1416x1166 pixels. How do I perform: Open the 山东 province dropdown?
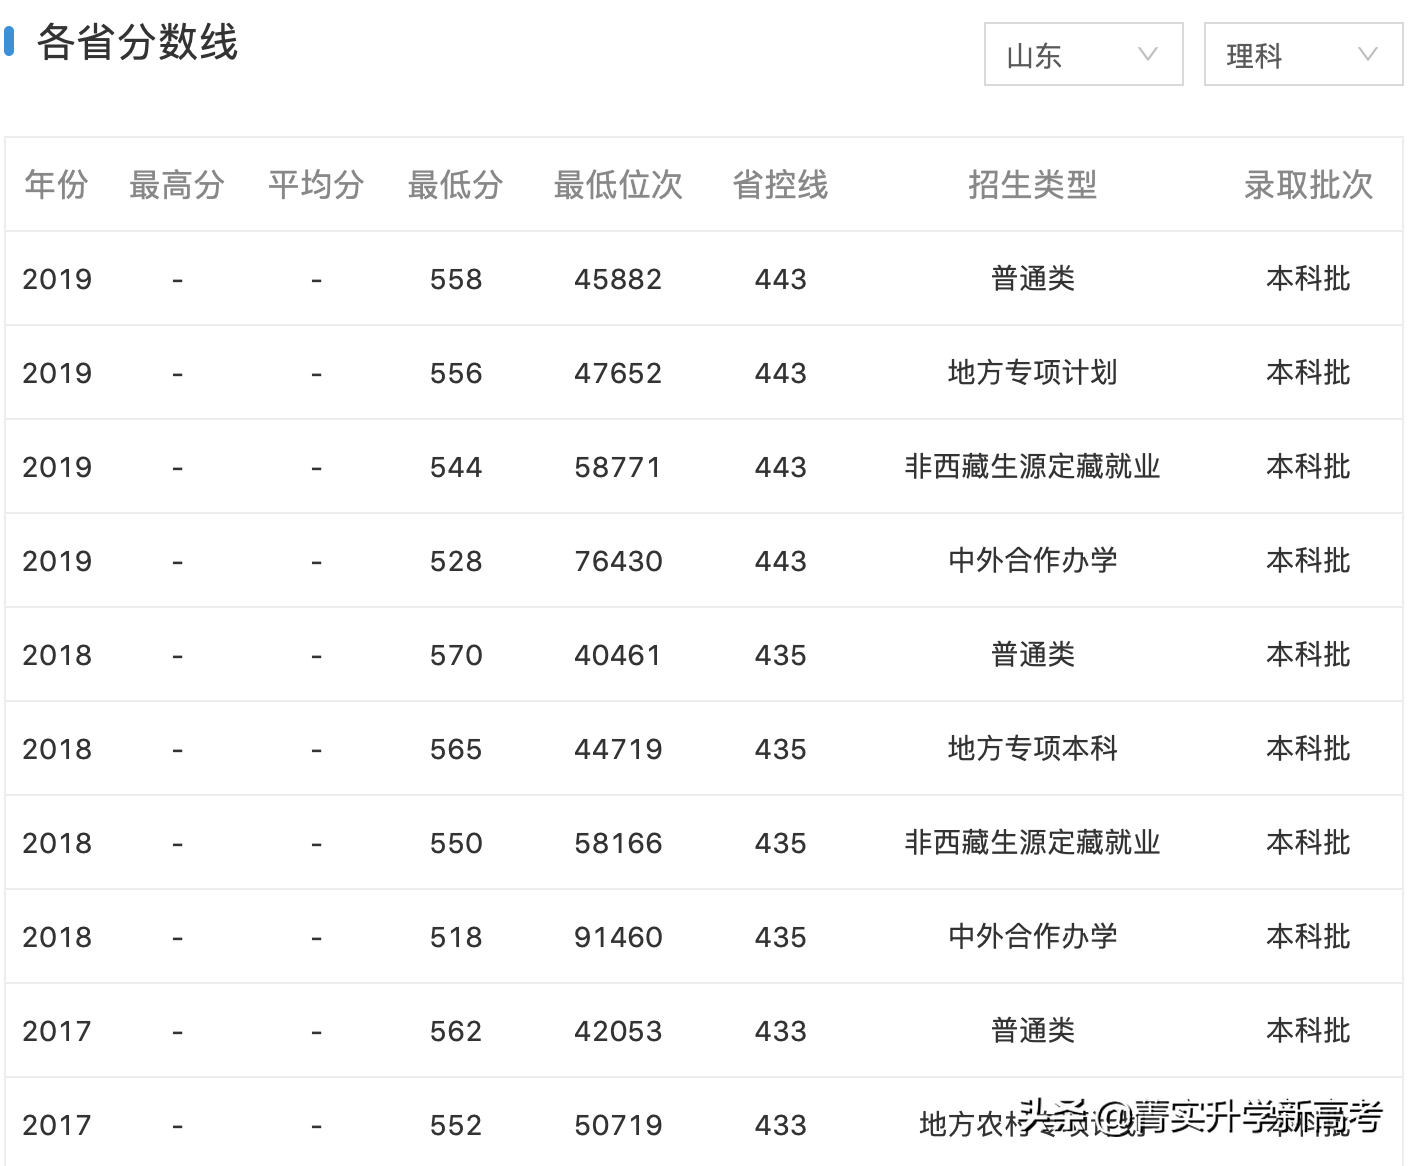point(1083,55)
